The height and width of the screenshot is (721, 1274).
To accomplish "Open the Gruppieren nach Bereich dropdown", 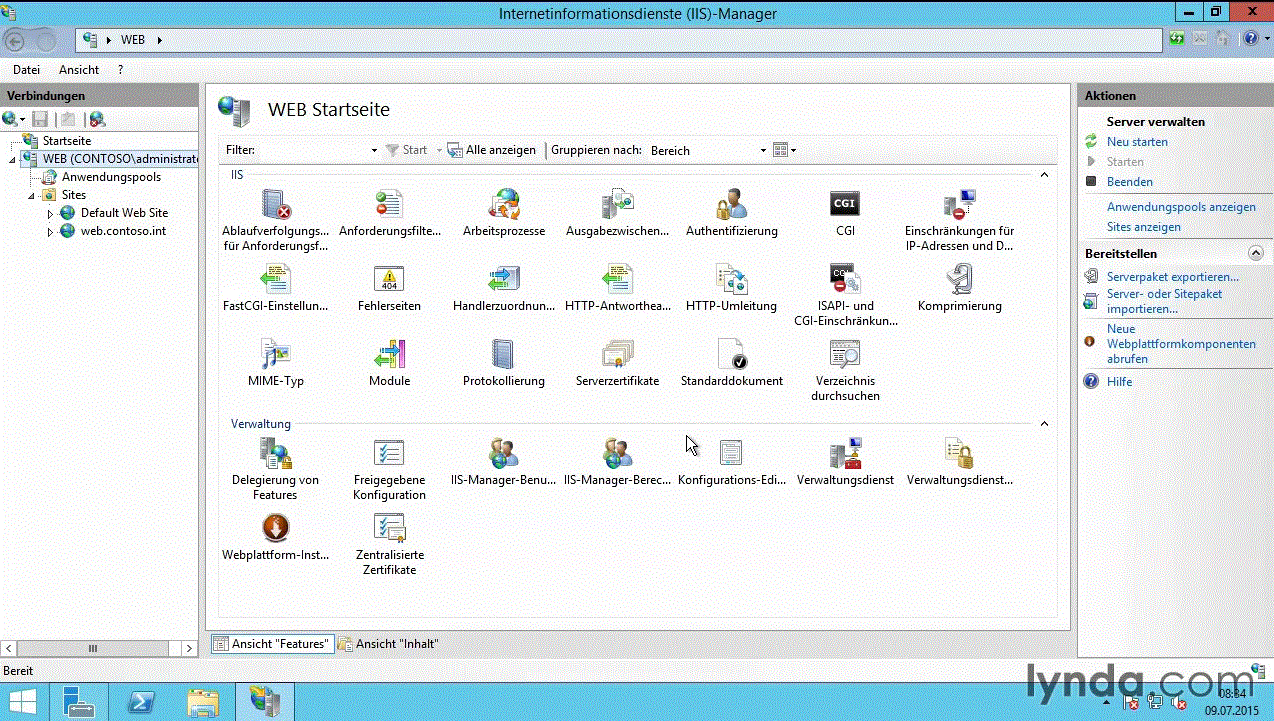I will (708, 151).
